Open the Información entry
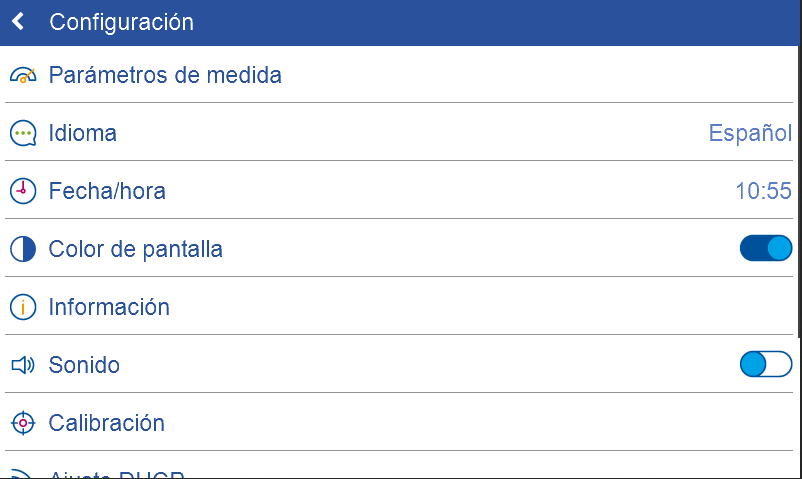Image resolution: width=802 pixels, height=479 pixels. 109,307
